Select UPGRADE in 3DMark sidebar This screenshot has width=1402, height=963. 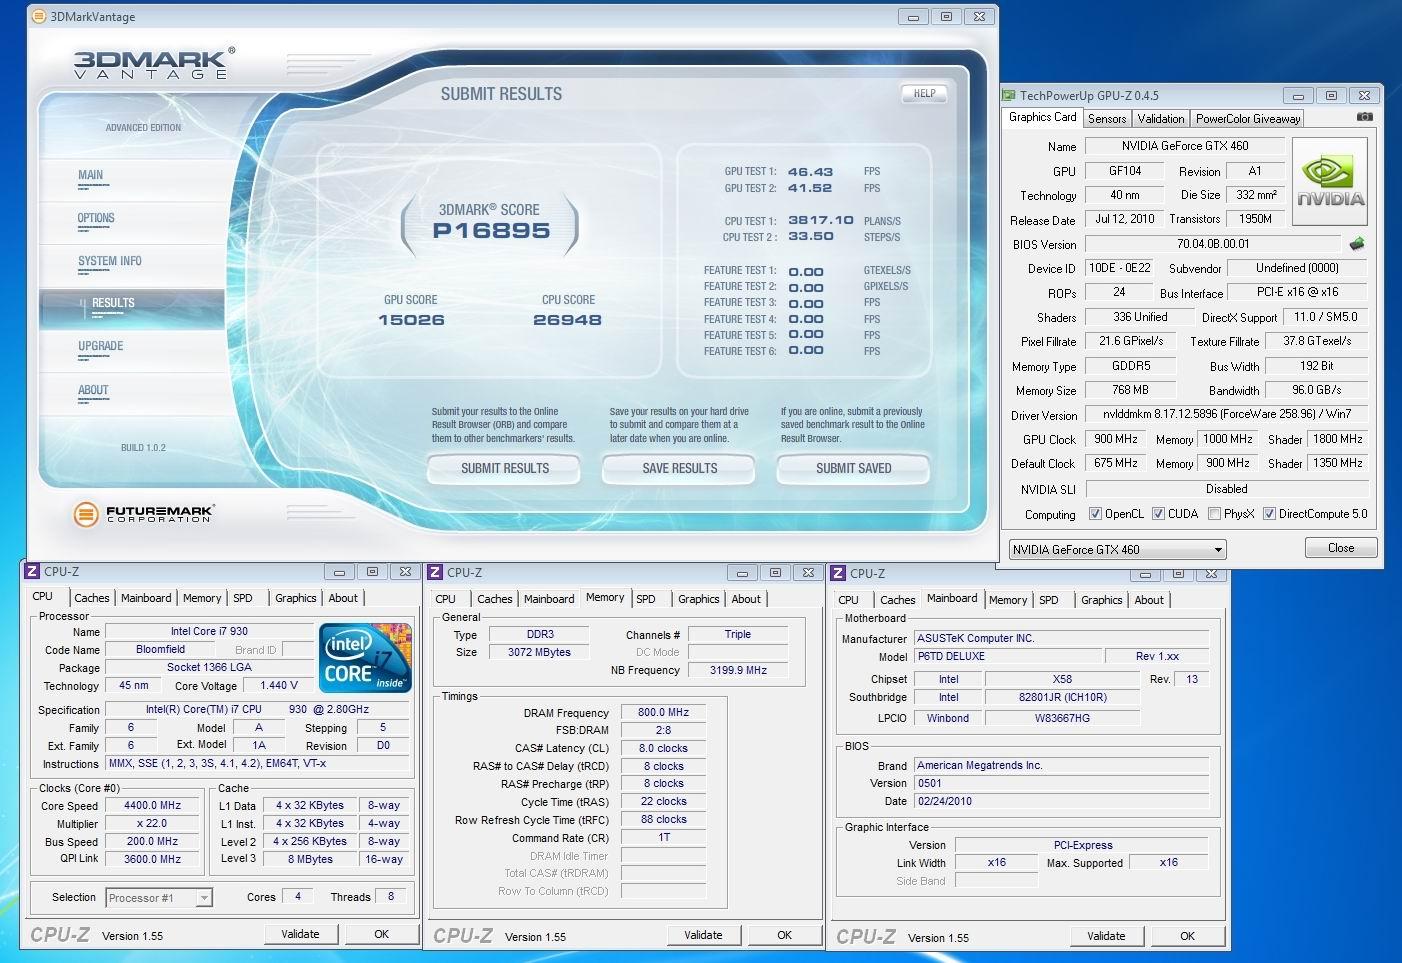click(x=101, y=347)
